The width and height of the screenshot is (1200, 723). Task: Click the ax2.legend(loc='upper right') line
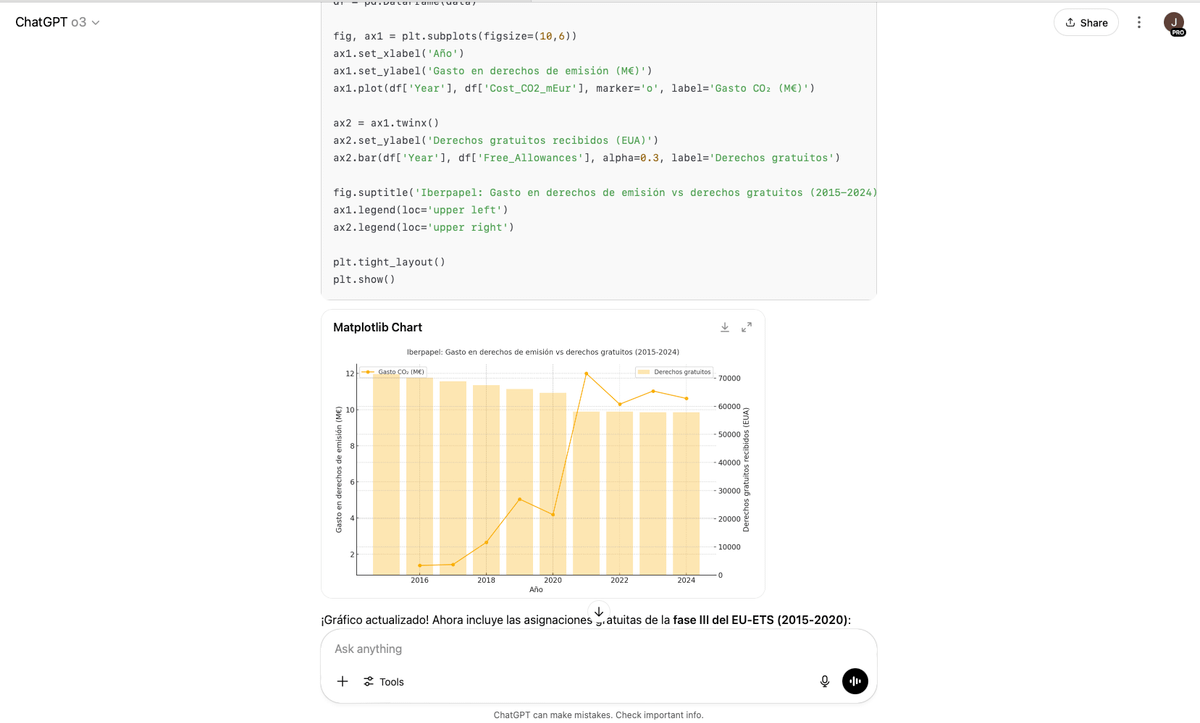coord(424,227)
